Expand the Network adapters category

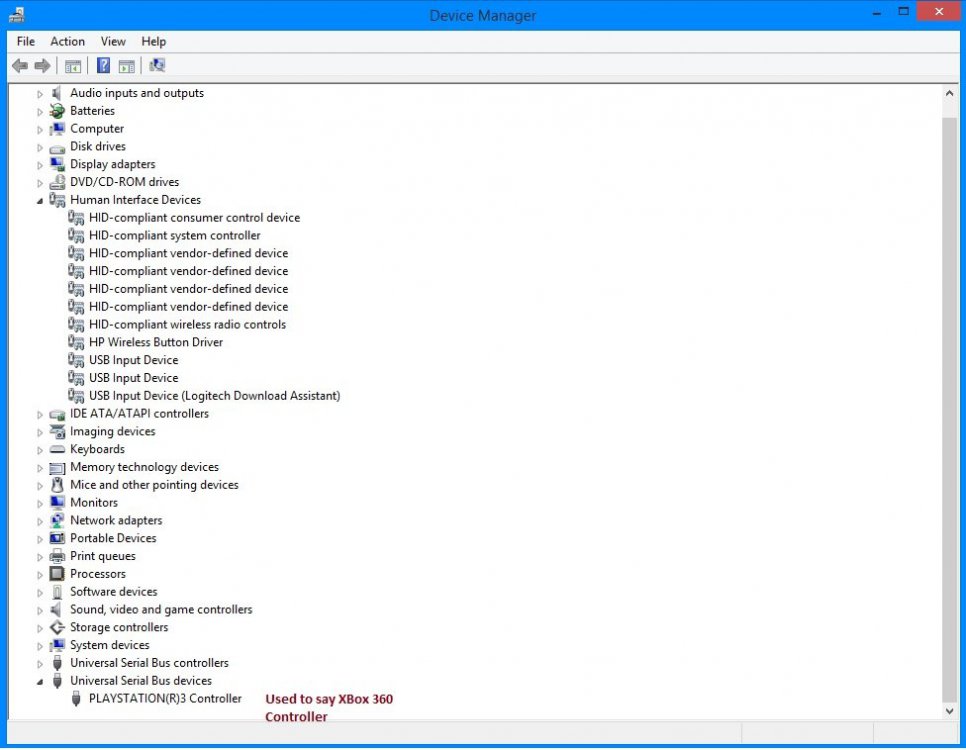(41, 521)
